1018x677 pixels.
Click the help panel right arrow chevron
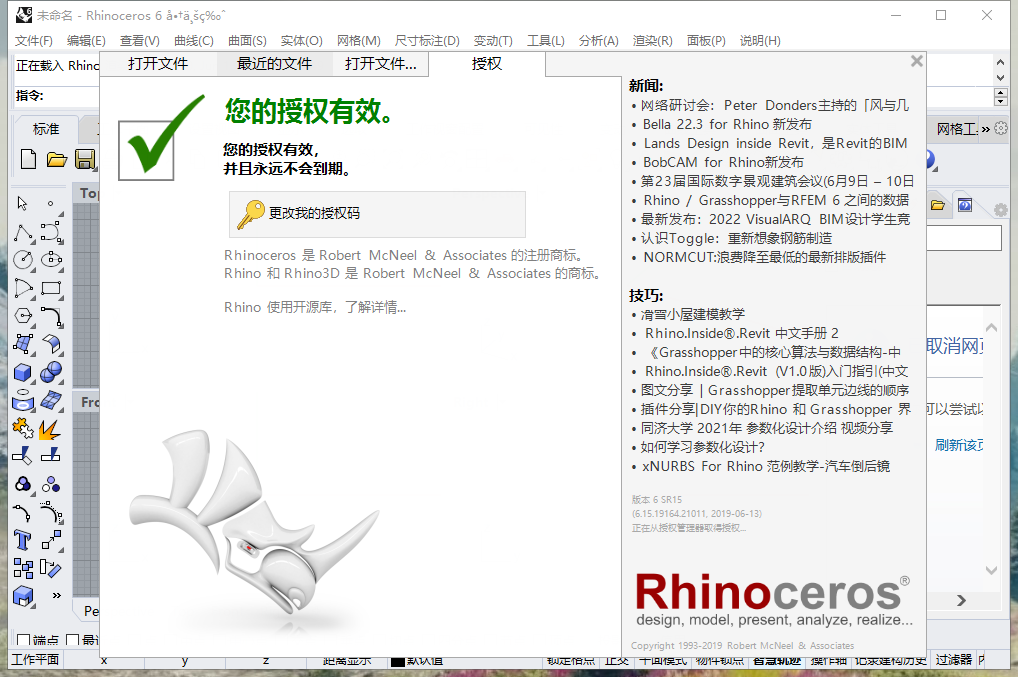[962, 601]
